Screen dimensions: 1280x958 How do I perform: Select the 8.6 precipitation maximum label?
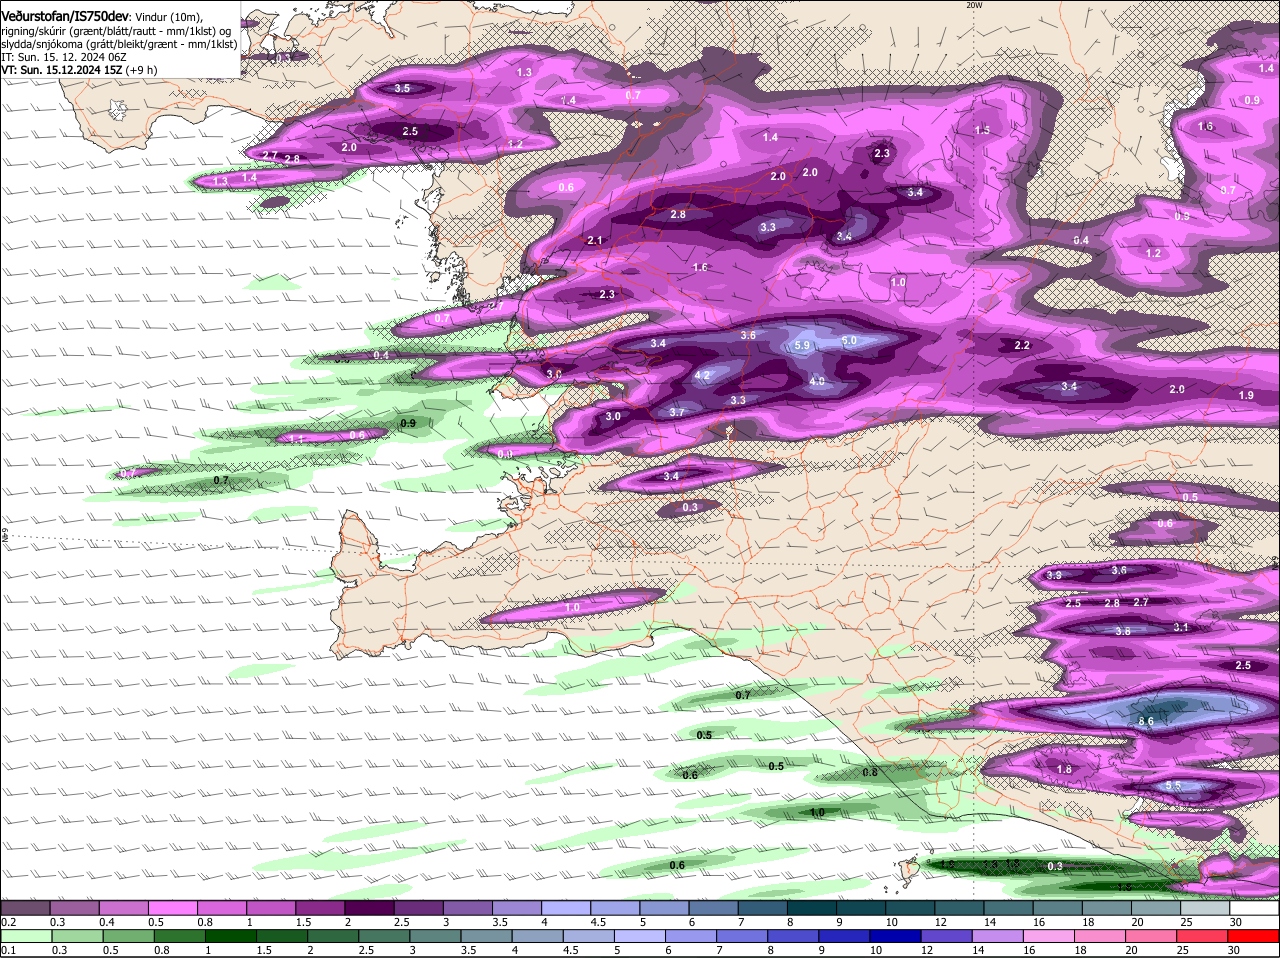coord(1147,721)
